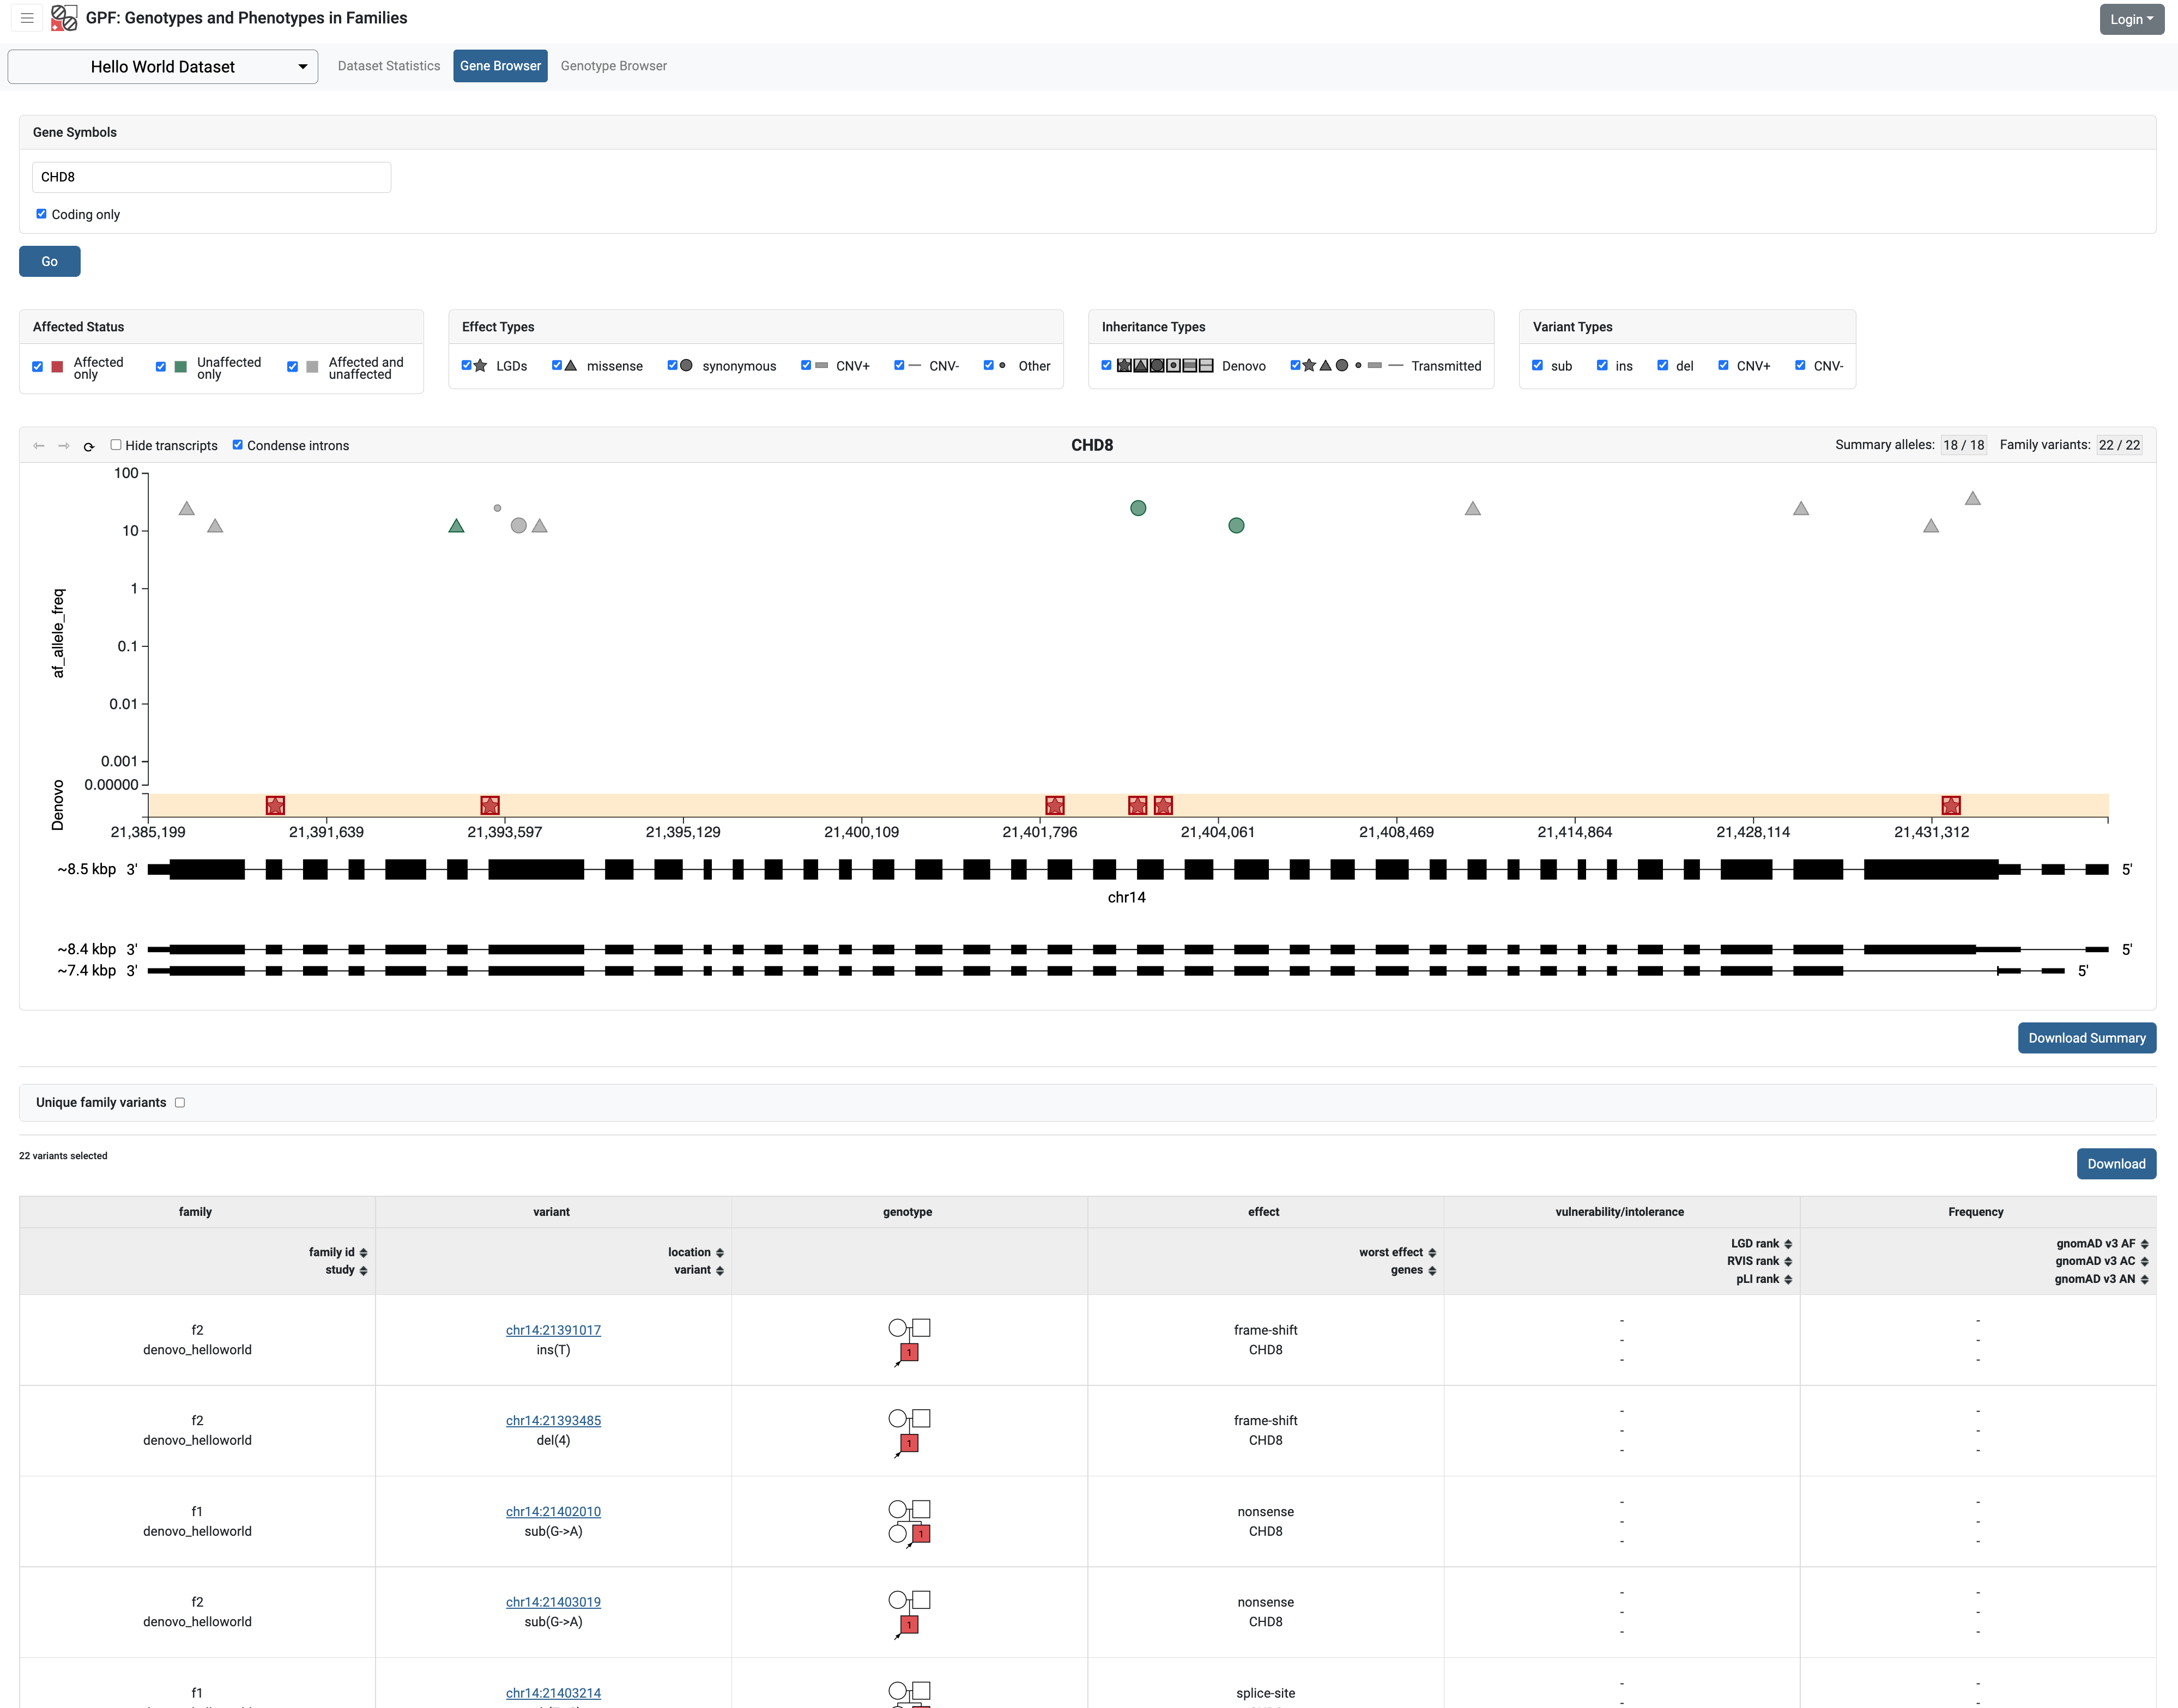2178x1708 pixels.
Task: Sort by gnomAD v3 AF
Action: pos(2144,1244)
